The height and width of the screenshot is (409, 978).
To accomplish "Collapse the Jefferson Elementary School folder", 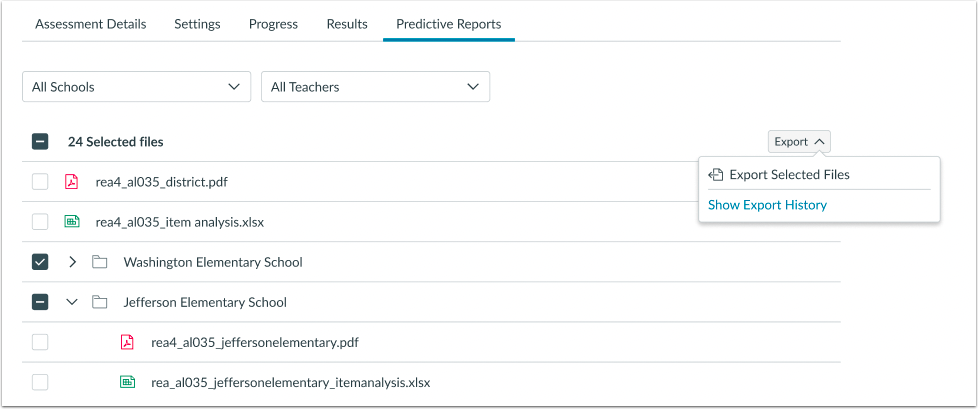I will point(72,302).
